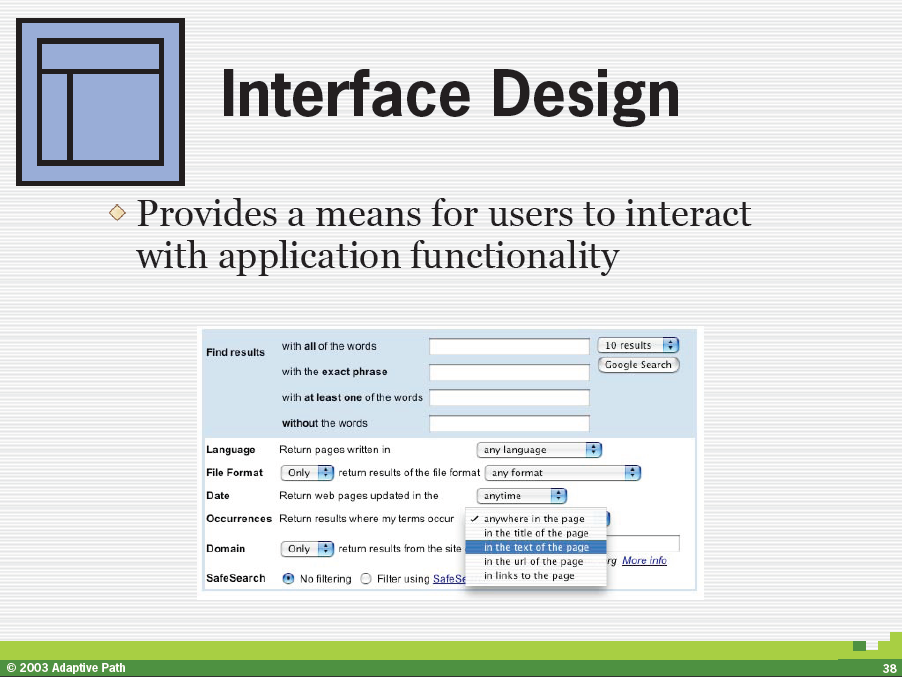
Task: Follow the More info link
Action: click(644, 560)
